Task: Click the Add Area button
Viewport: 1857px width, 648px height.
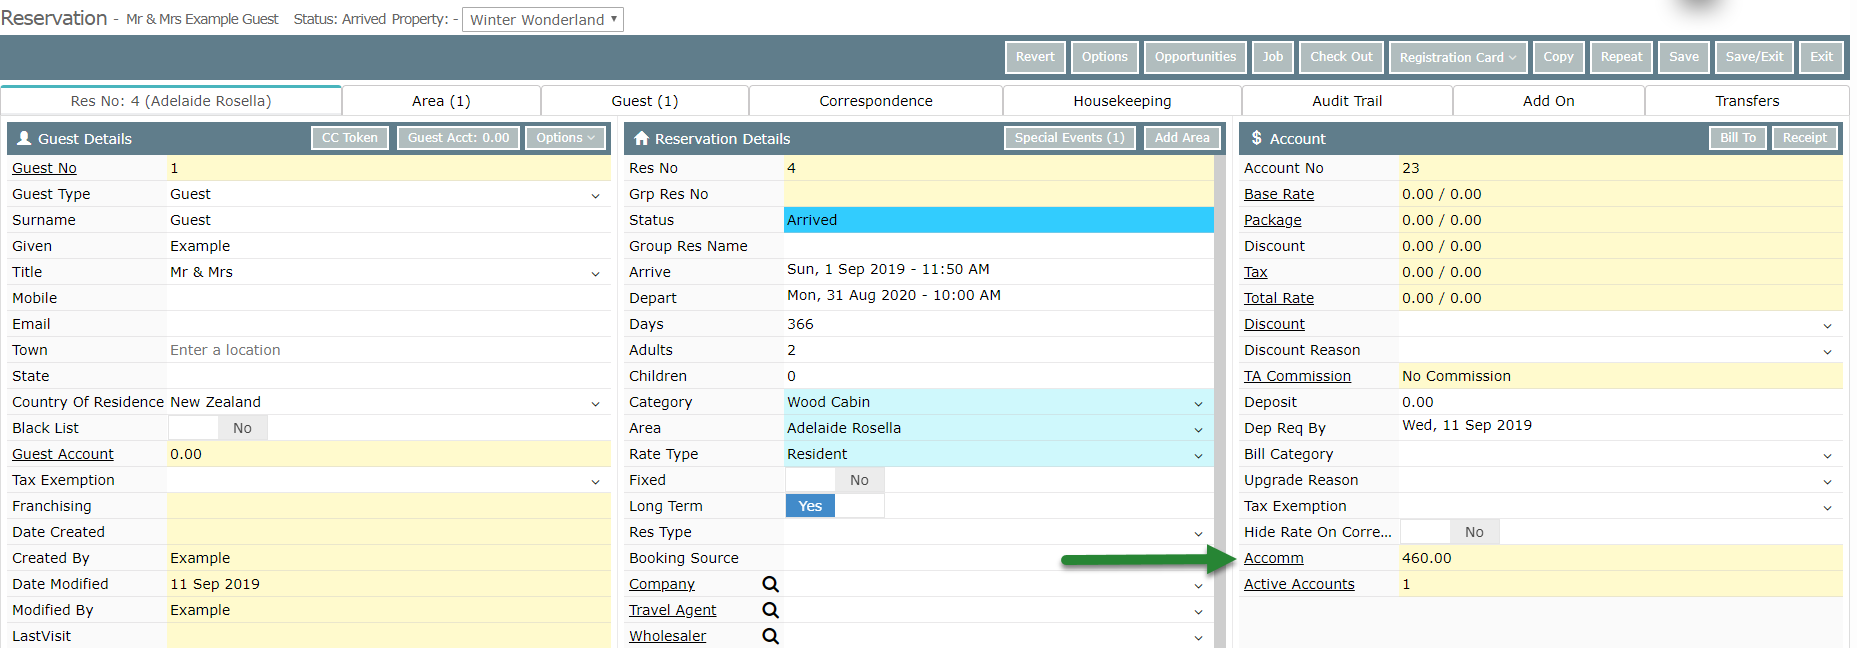Action: (x=1182, y=138)
